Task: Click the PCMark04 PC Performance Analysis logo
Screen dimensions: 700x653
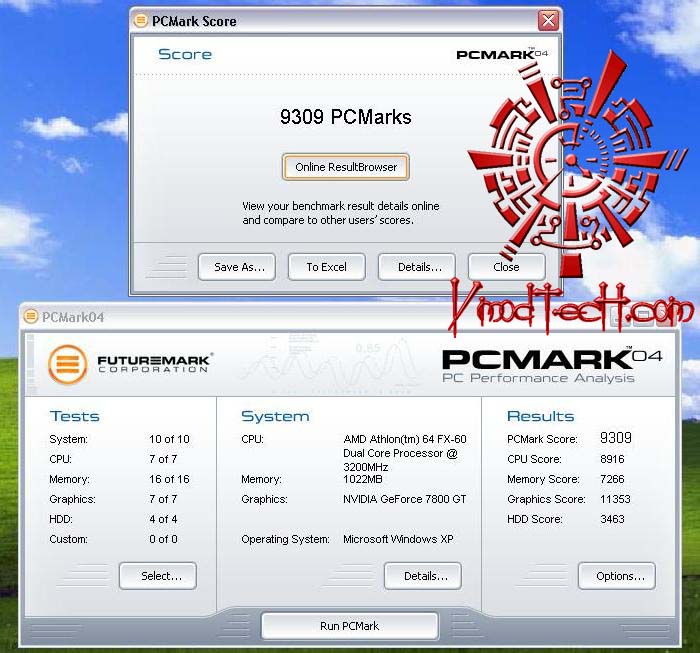Action: point(552,366)
